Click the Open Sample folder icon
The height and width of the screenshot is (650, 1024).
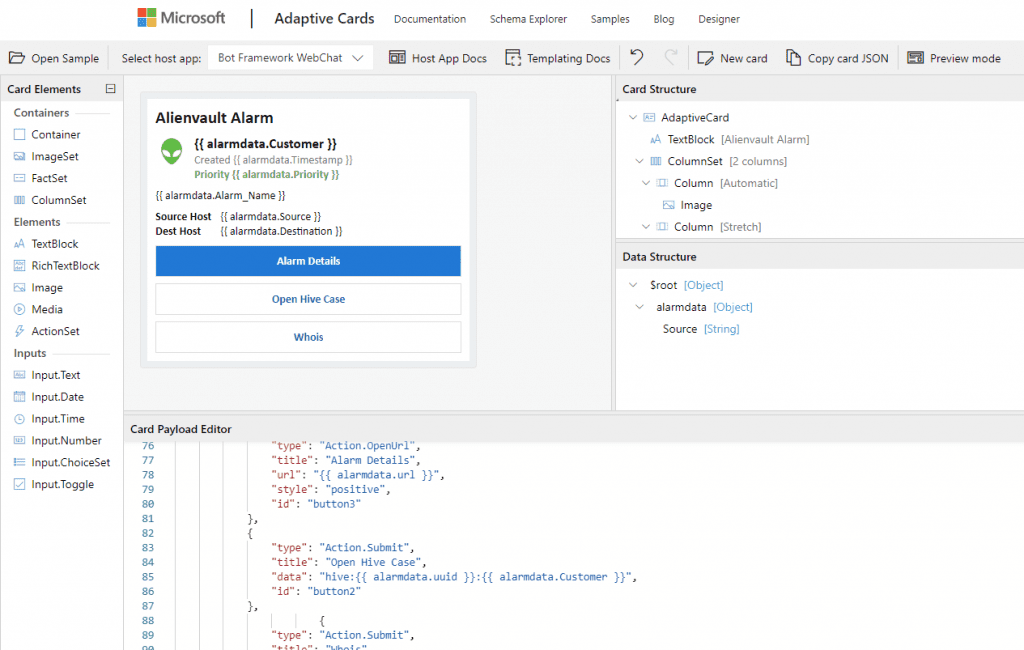click(16, 58)
